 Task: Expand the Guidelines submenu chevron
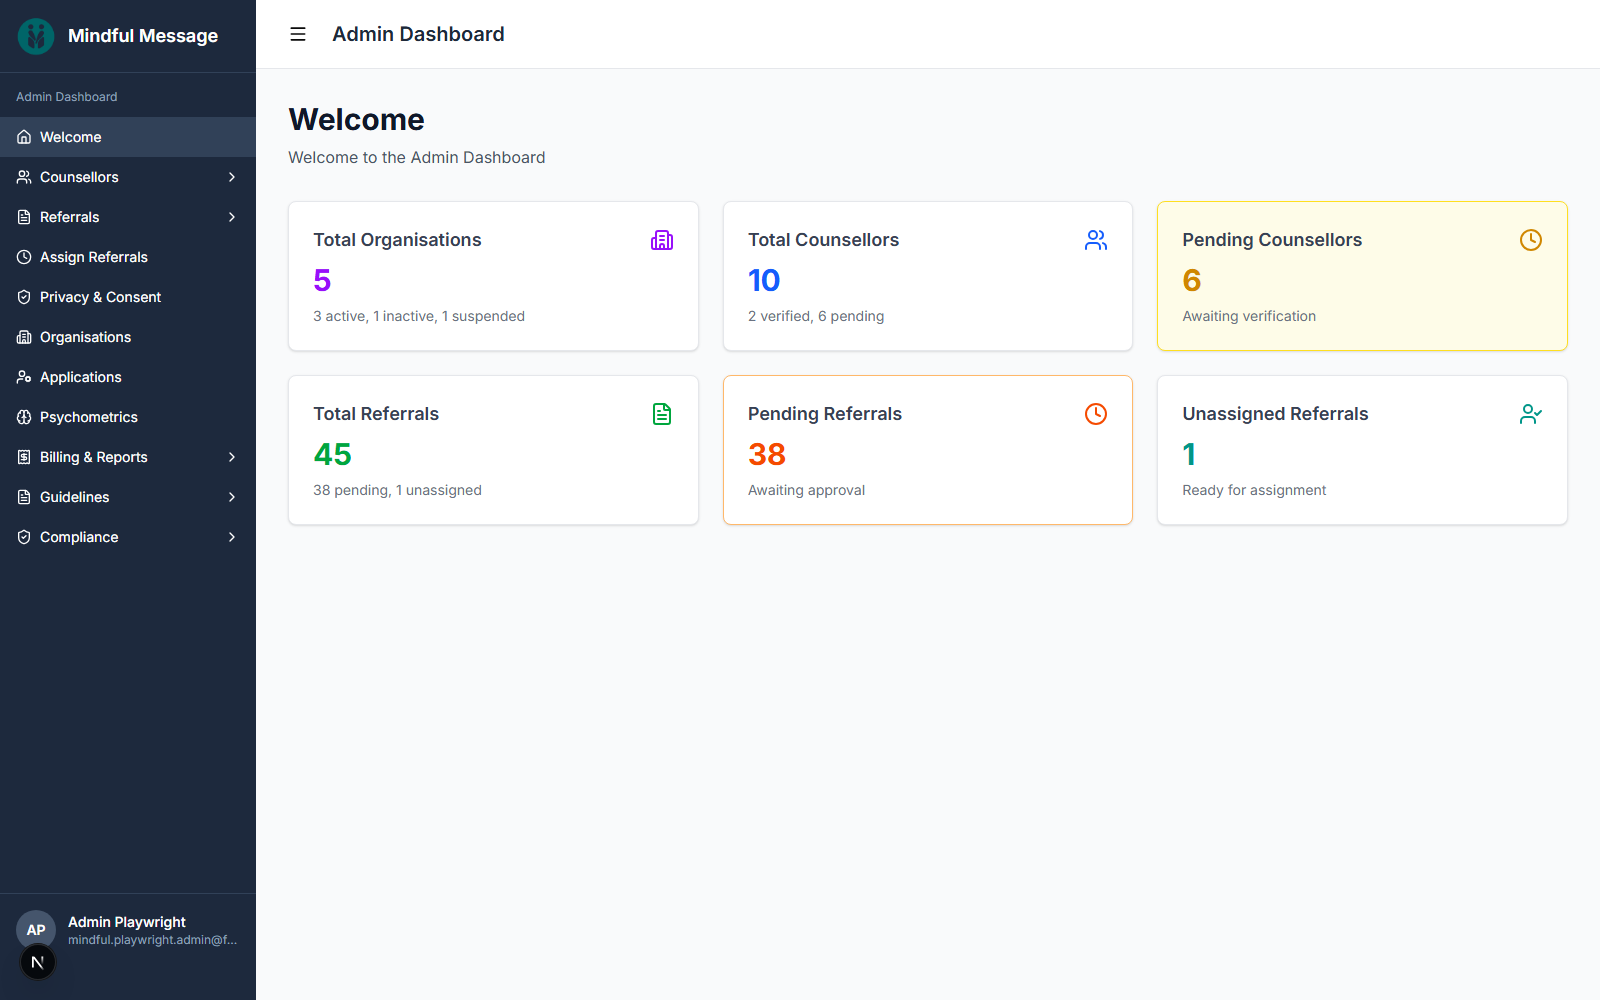(x=232, y=497)
